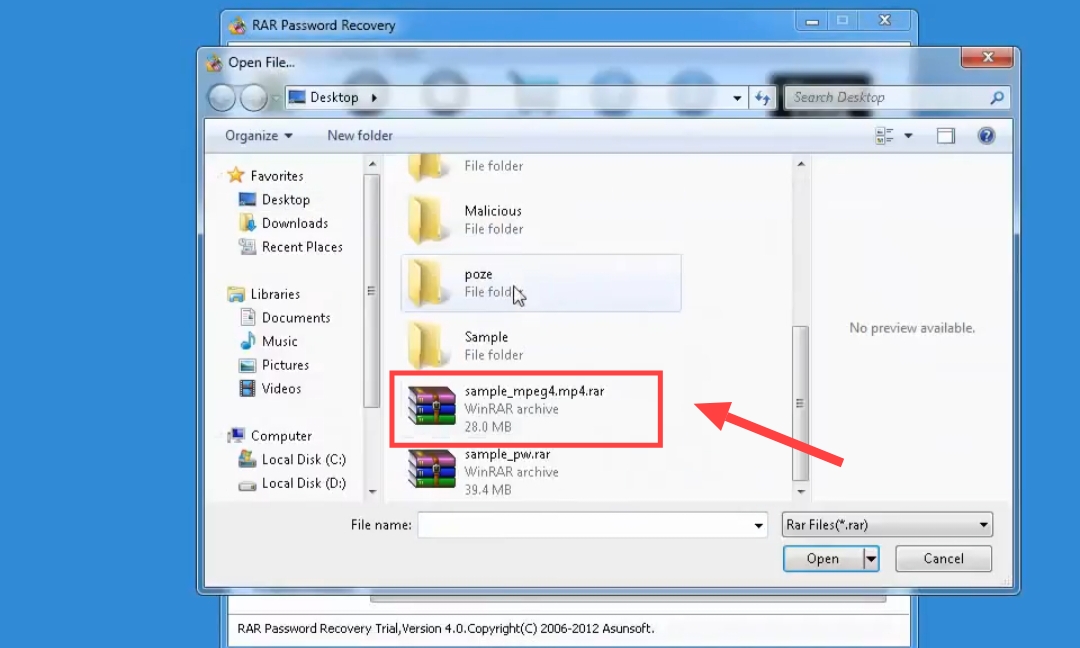The image size is (1080, 648).
Task: Minimize the RAR Password Recovery window
Action: click(812, 21)
